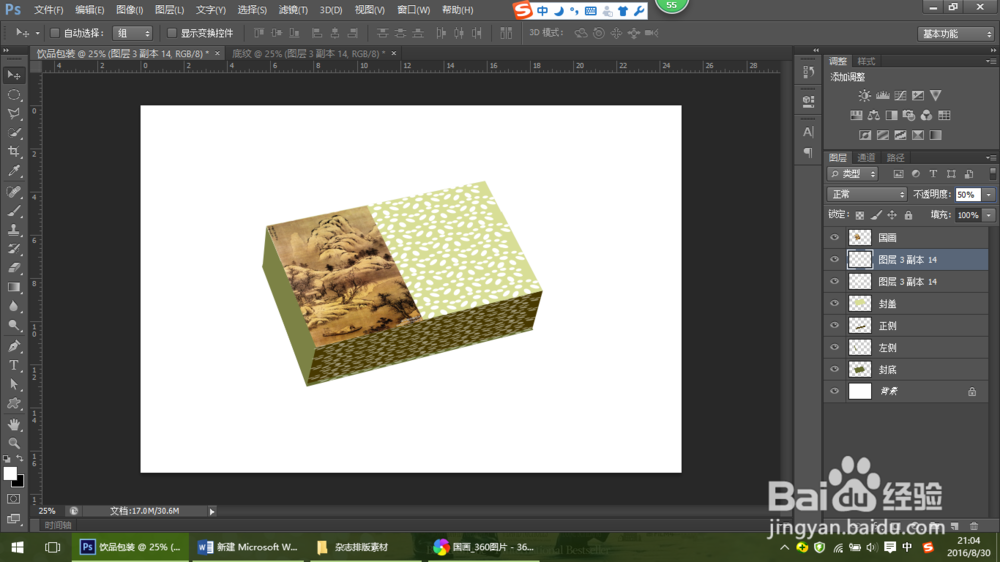Open the 滤镜 menu

(x=293, y=10)
